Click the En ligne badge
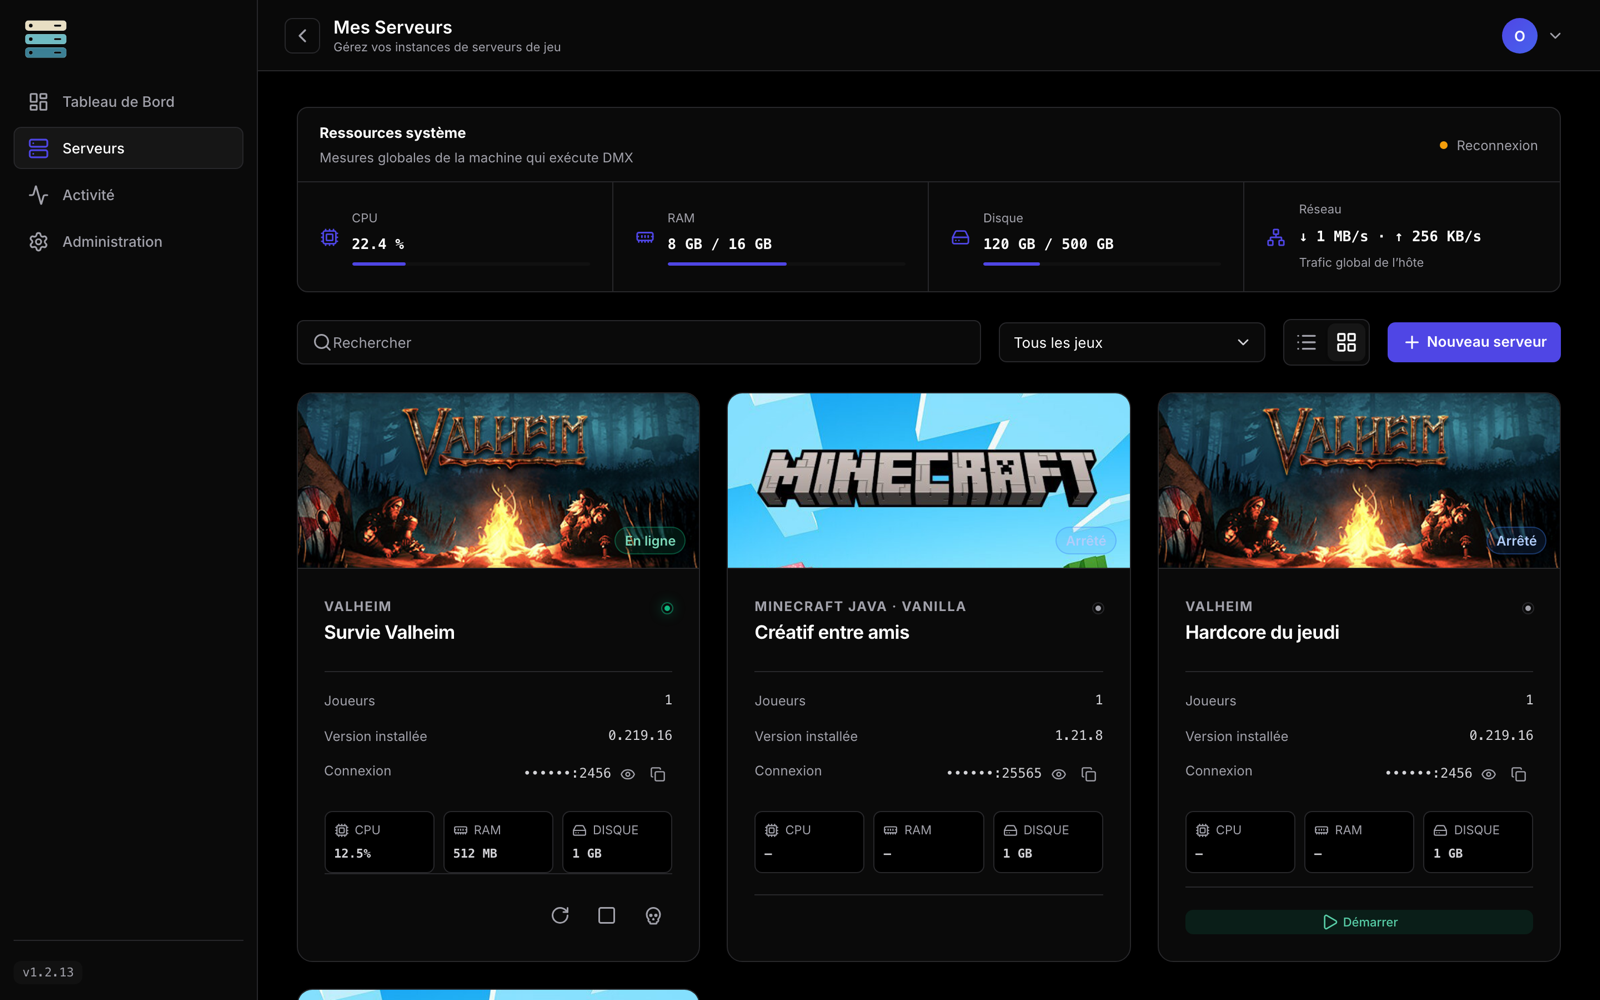Image resolution: width=1600 pixels, height=1000 pixels. pyautogui.click(x=650, y=541)
